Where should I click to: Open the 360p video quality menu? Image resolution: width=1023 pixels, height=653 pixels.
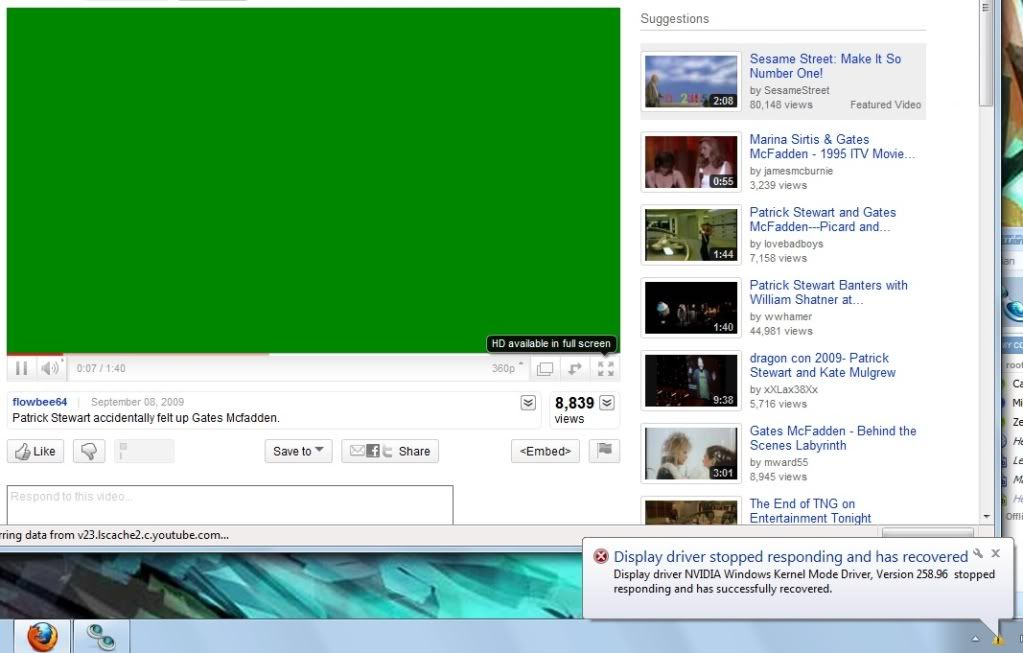point(507,368)
